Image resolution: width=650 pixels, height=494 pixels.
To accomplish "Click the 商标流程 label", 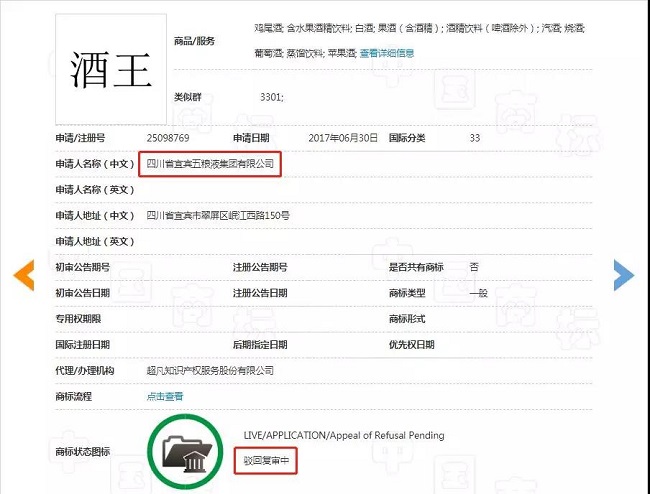I will [74, 396].
